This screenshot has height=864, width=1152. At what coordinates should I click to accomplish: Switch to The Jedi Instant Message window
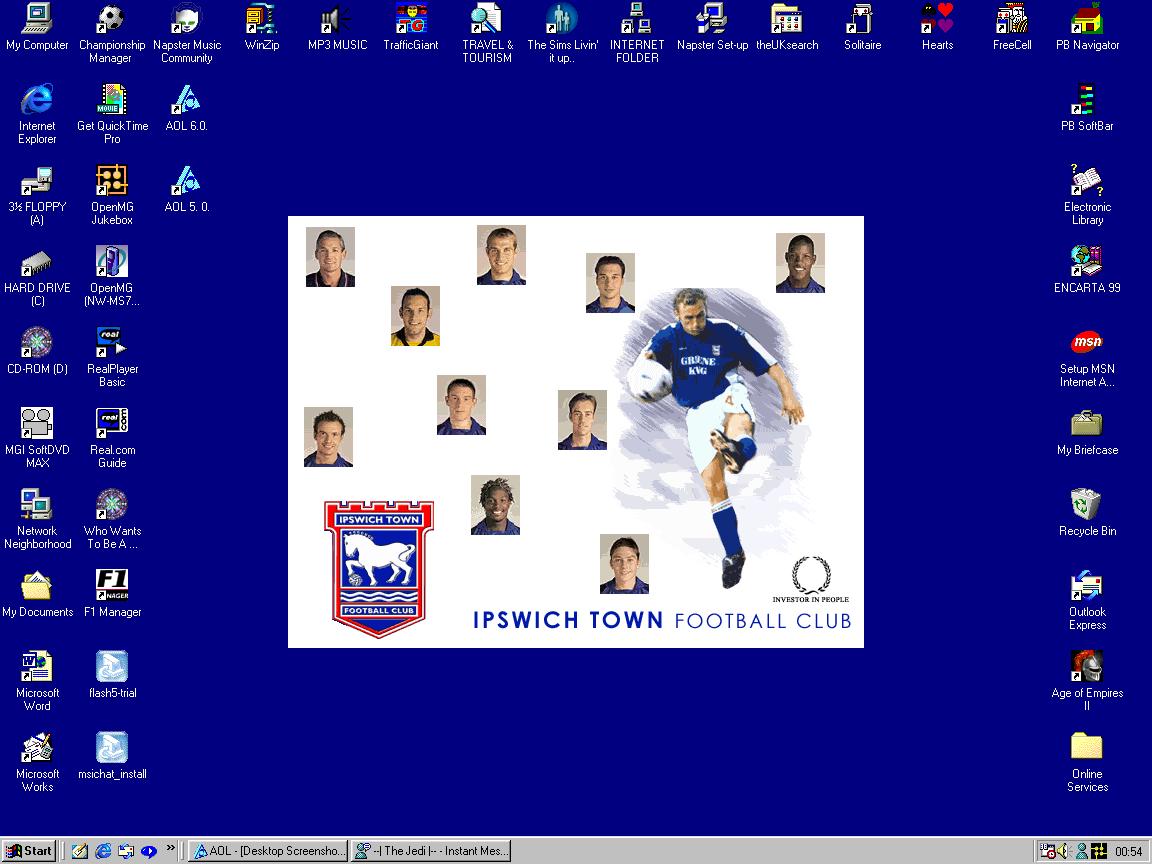pos(431,851)
